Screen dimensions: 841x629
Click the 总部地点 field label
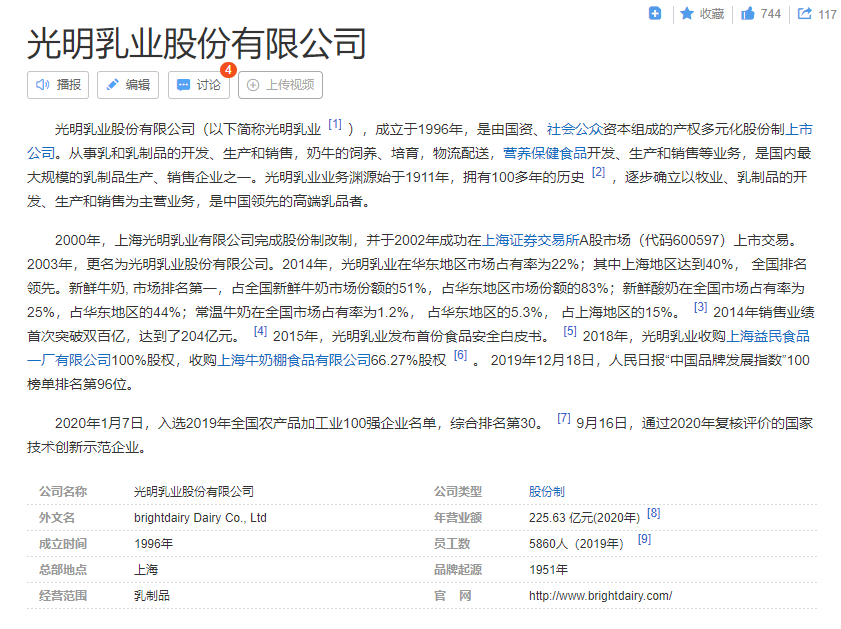pos(63,569)
